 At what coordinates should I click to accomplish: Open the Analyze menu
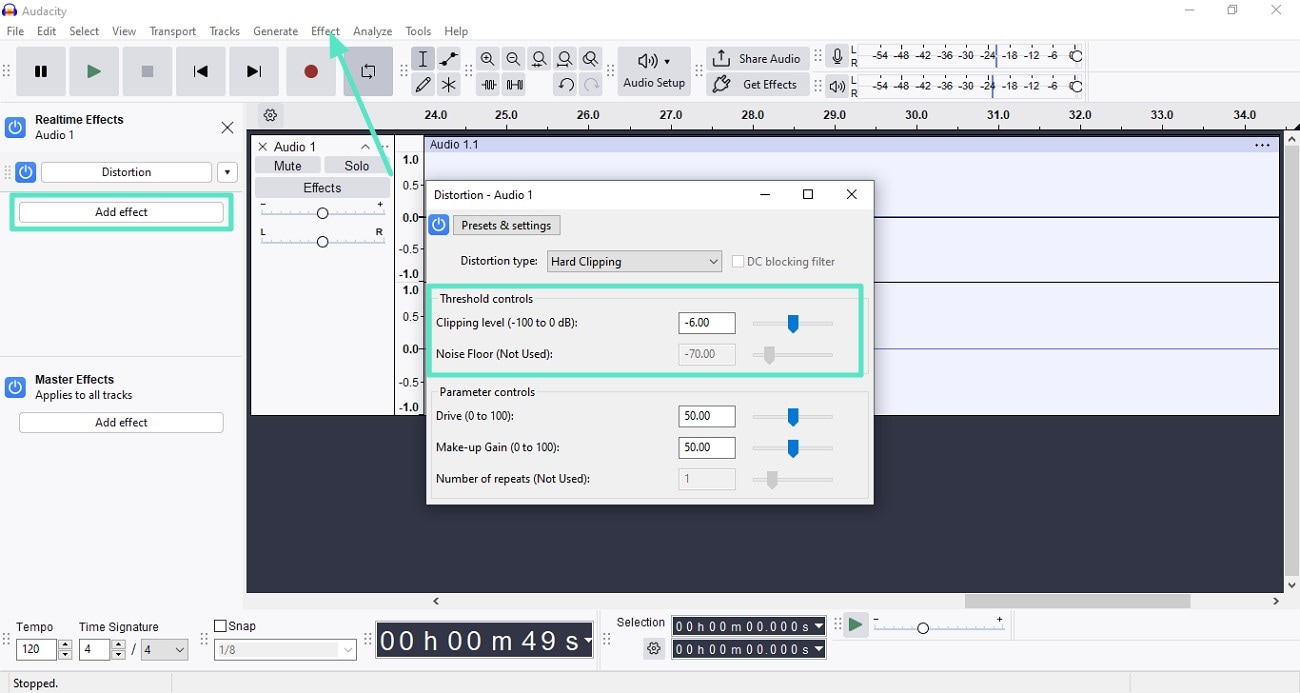(372, 31)
